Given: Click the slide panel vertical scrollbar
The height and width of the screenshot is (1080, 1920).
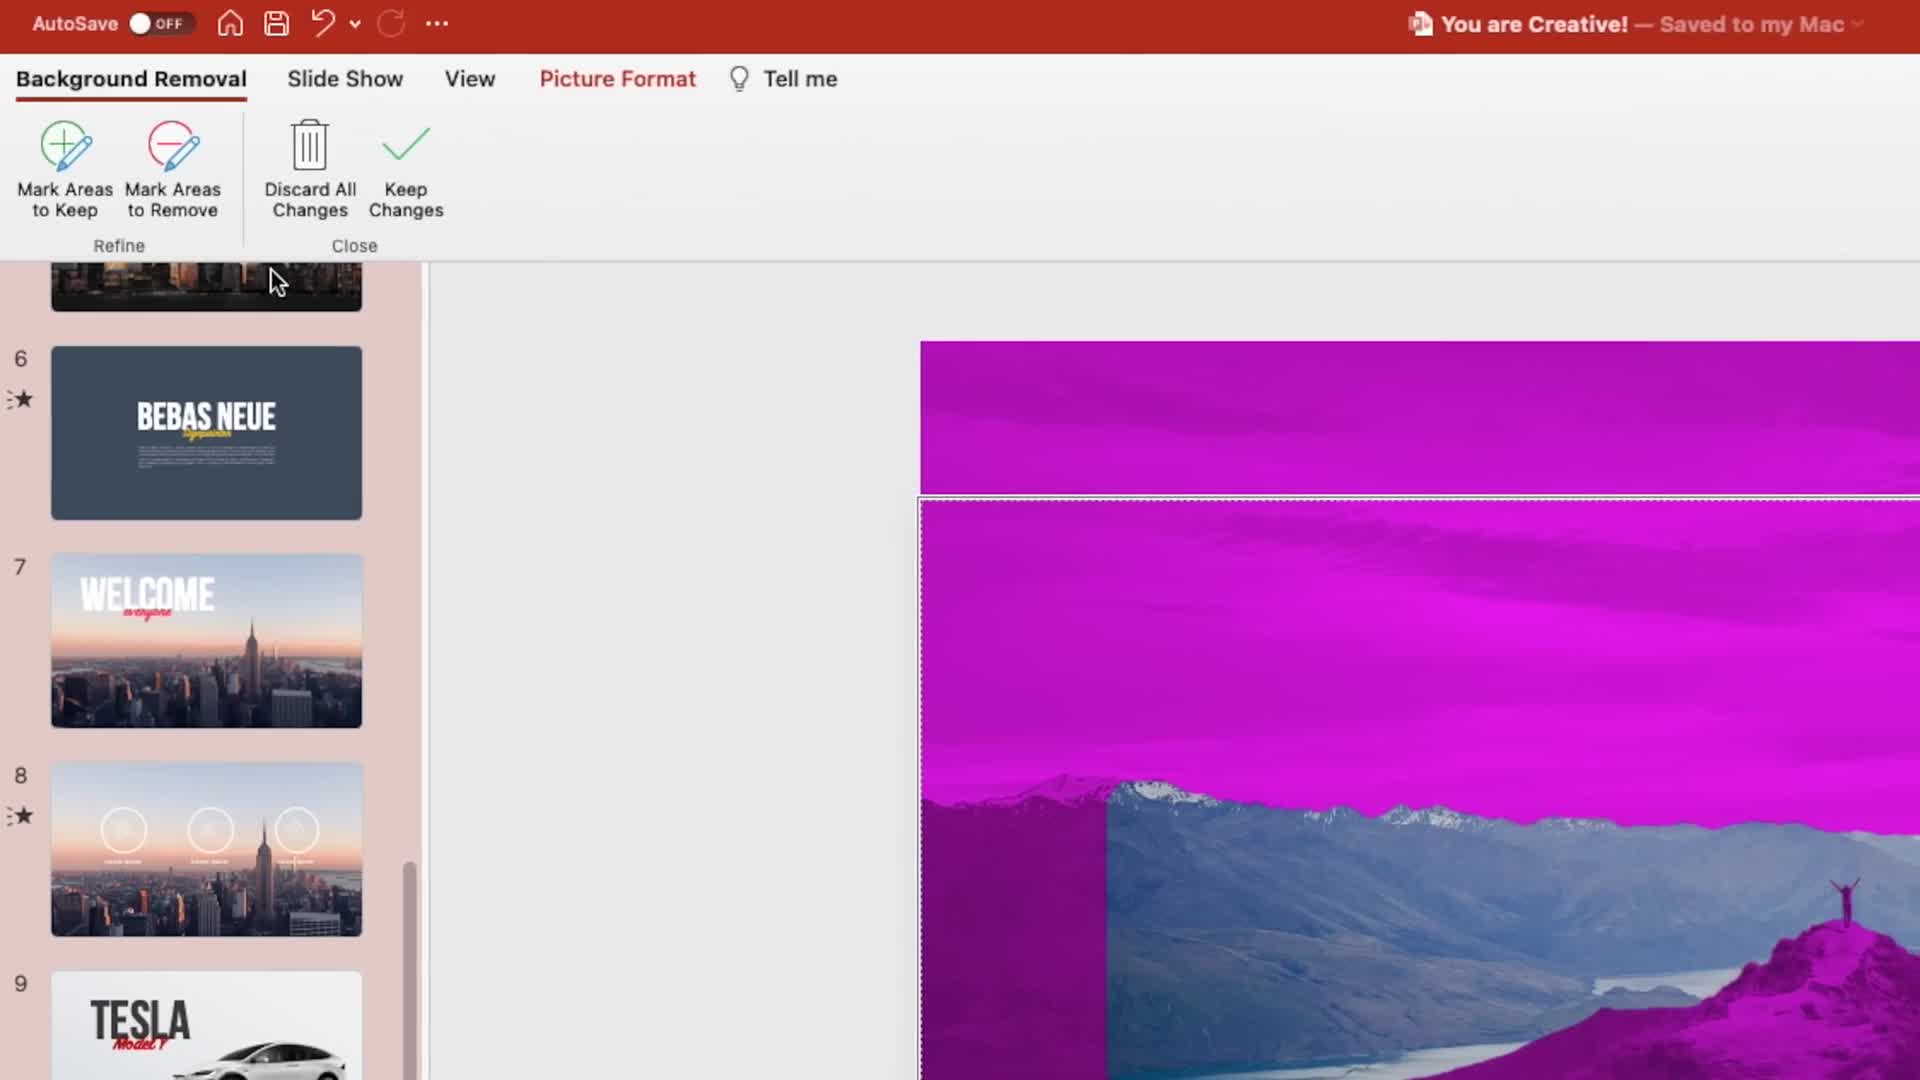Looking at the screenshot, I should (x=409, y=970).
